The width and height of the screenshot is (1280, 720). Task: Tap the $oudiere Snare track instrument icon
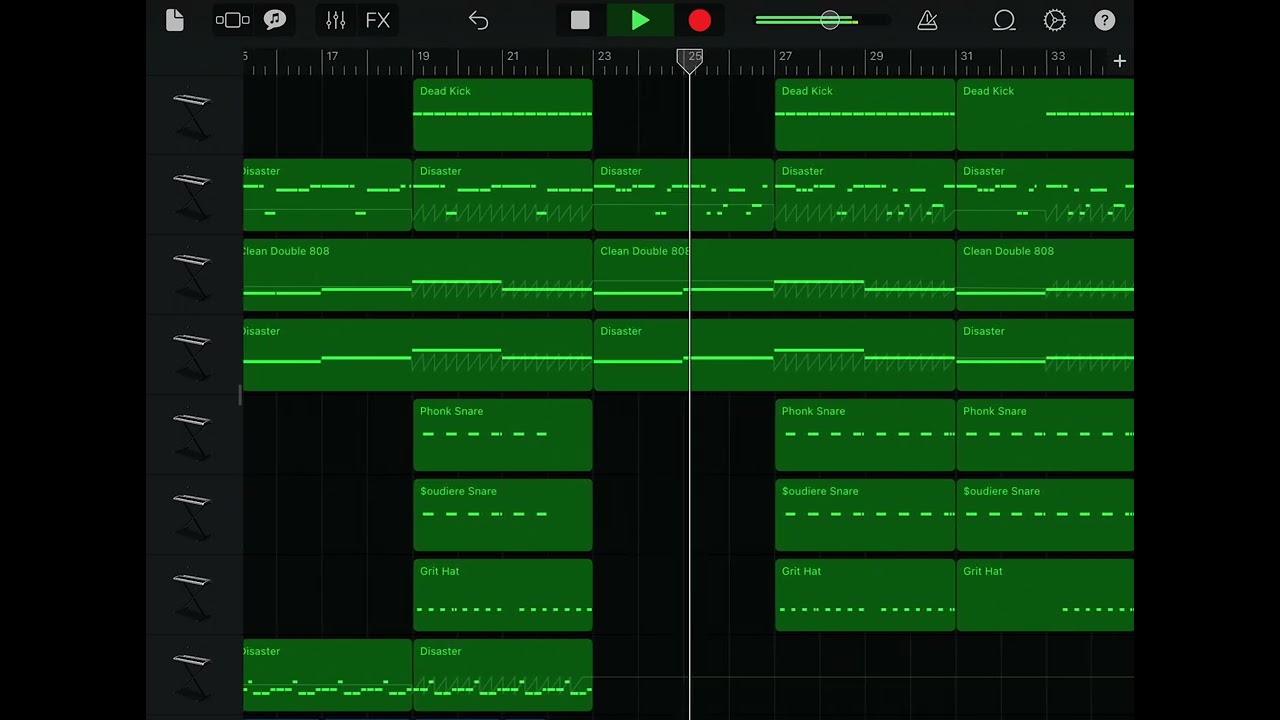(x=193, y=515)
